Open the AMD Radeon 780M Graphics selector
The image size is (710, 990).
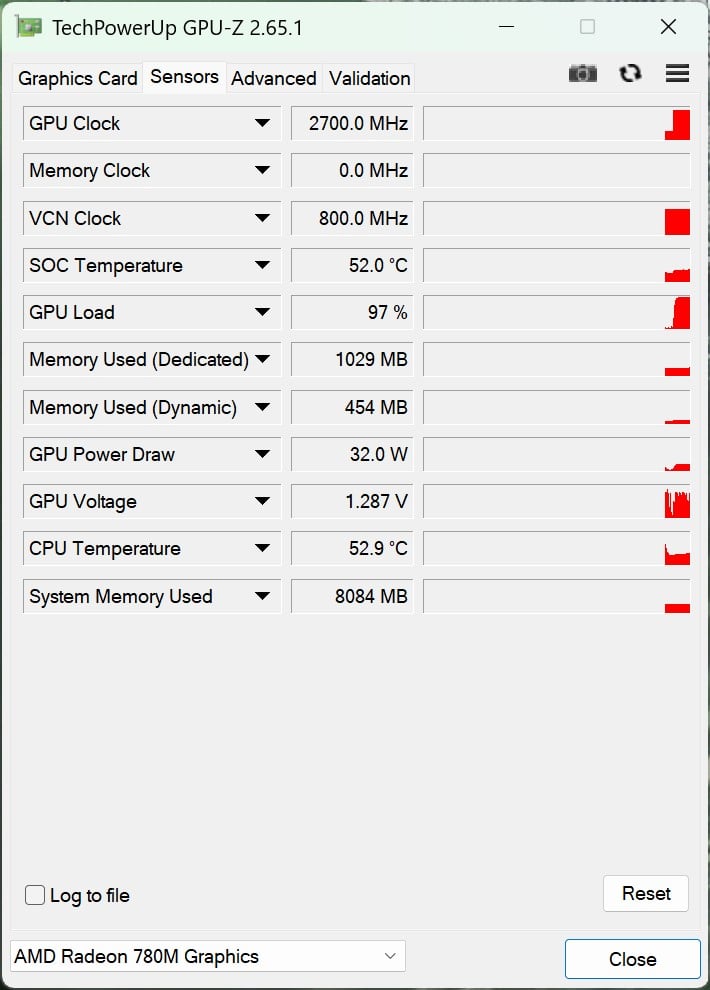208,956
